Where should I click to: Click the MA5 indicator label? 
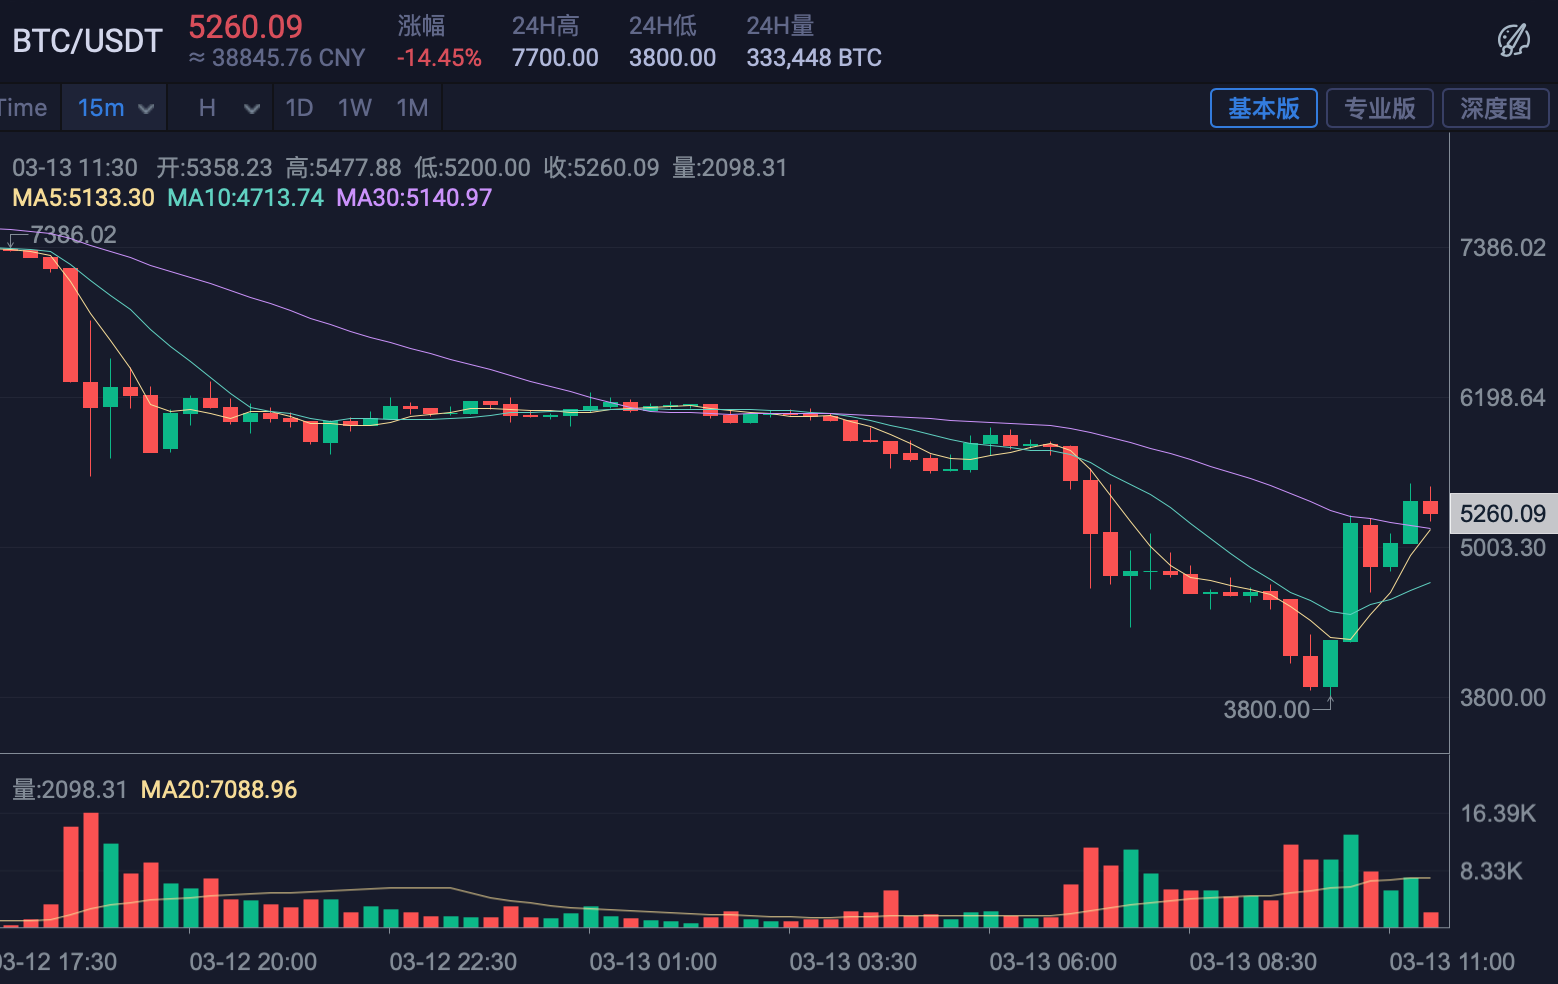[x=83, y=198]
